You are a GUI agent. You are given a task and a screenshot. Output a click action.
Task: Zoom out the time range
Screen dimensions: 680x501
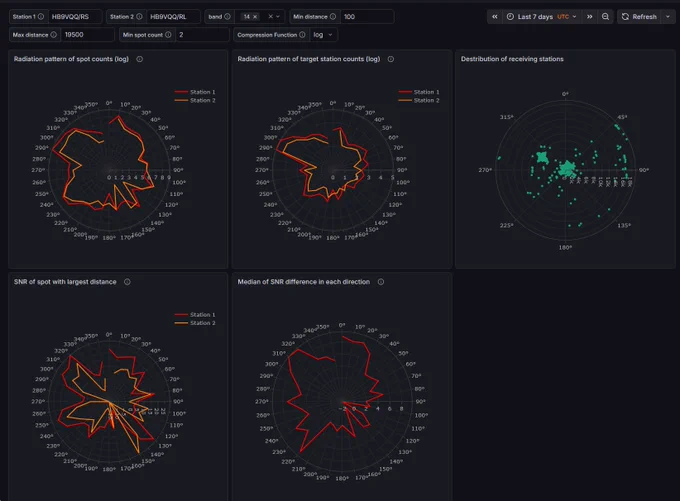(x=605, y=16)
